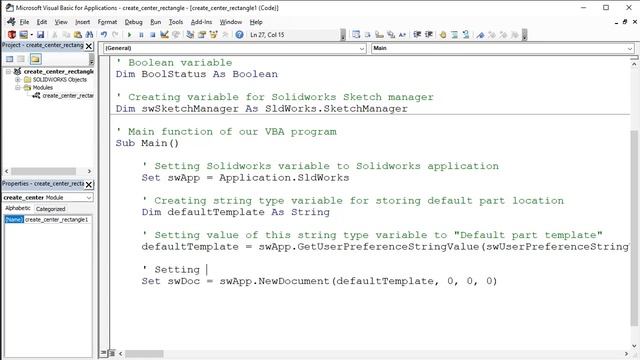The width and height of the screenshot is (640, 360).
Task: Save the macro with the floppy icon
Action: click(x=40, y=35)
